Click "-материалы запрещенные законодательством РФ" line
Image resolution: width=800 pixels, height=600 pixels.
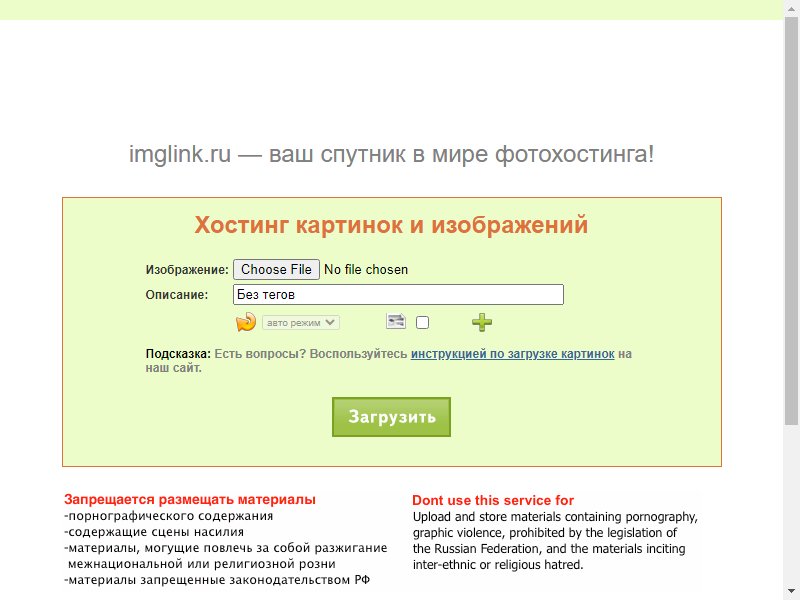pyautogui.click(x=217, y=580)
